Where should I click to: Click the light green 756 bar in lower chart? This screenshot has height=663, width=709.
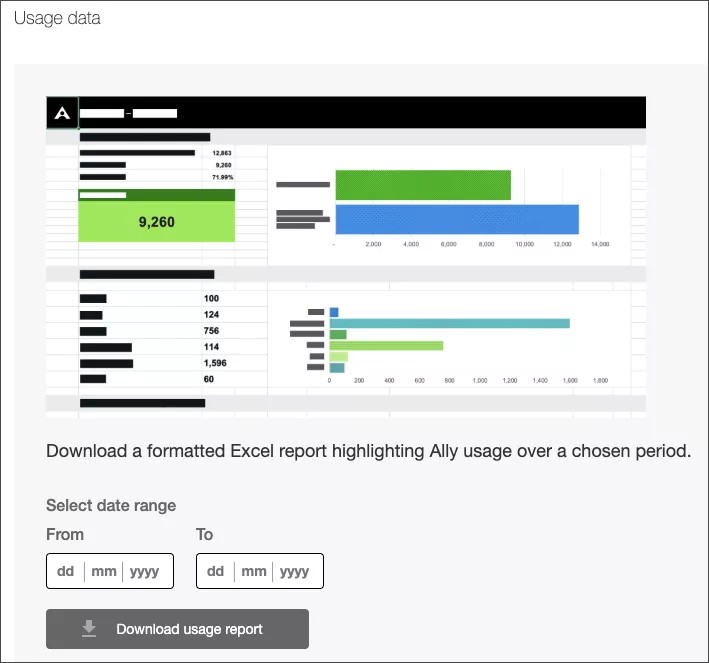[x=386, y=345]
